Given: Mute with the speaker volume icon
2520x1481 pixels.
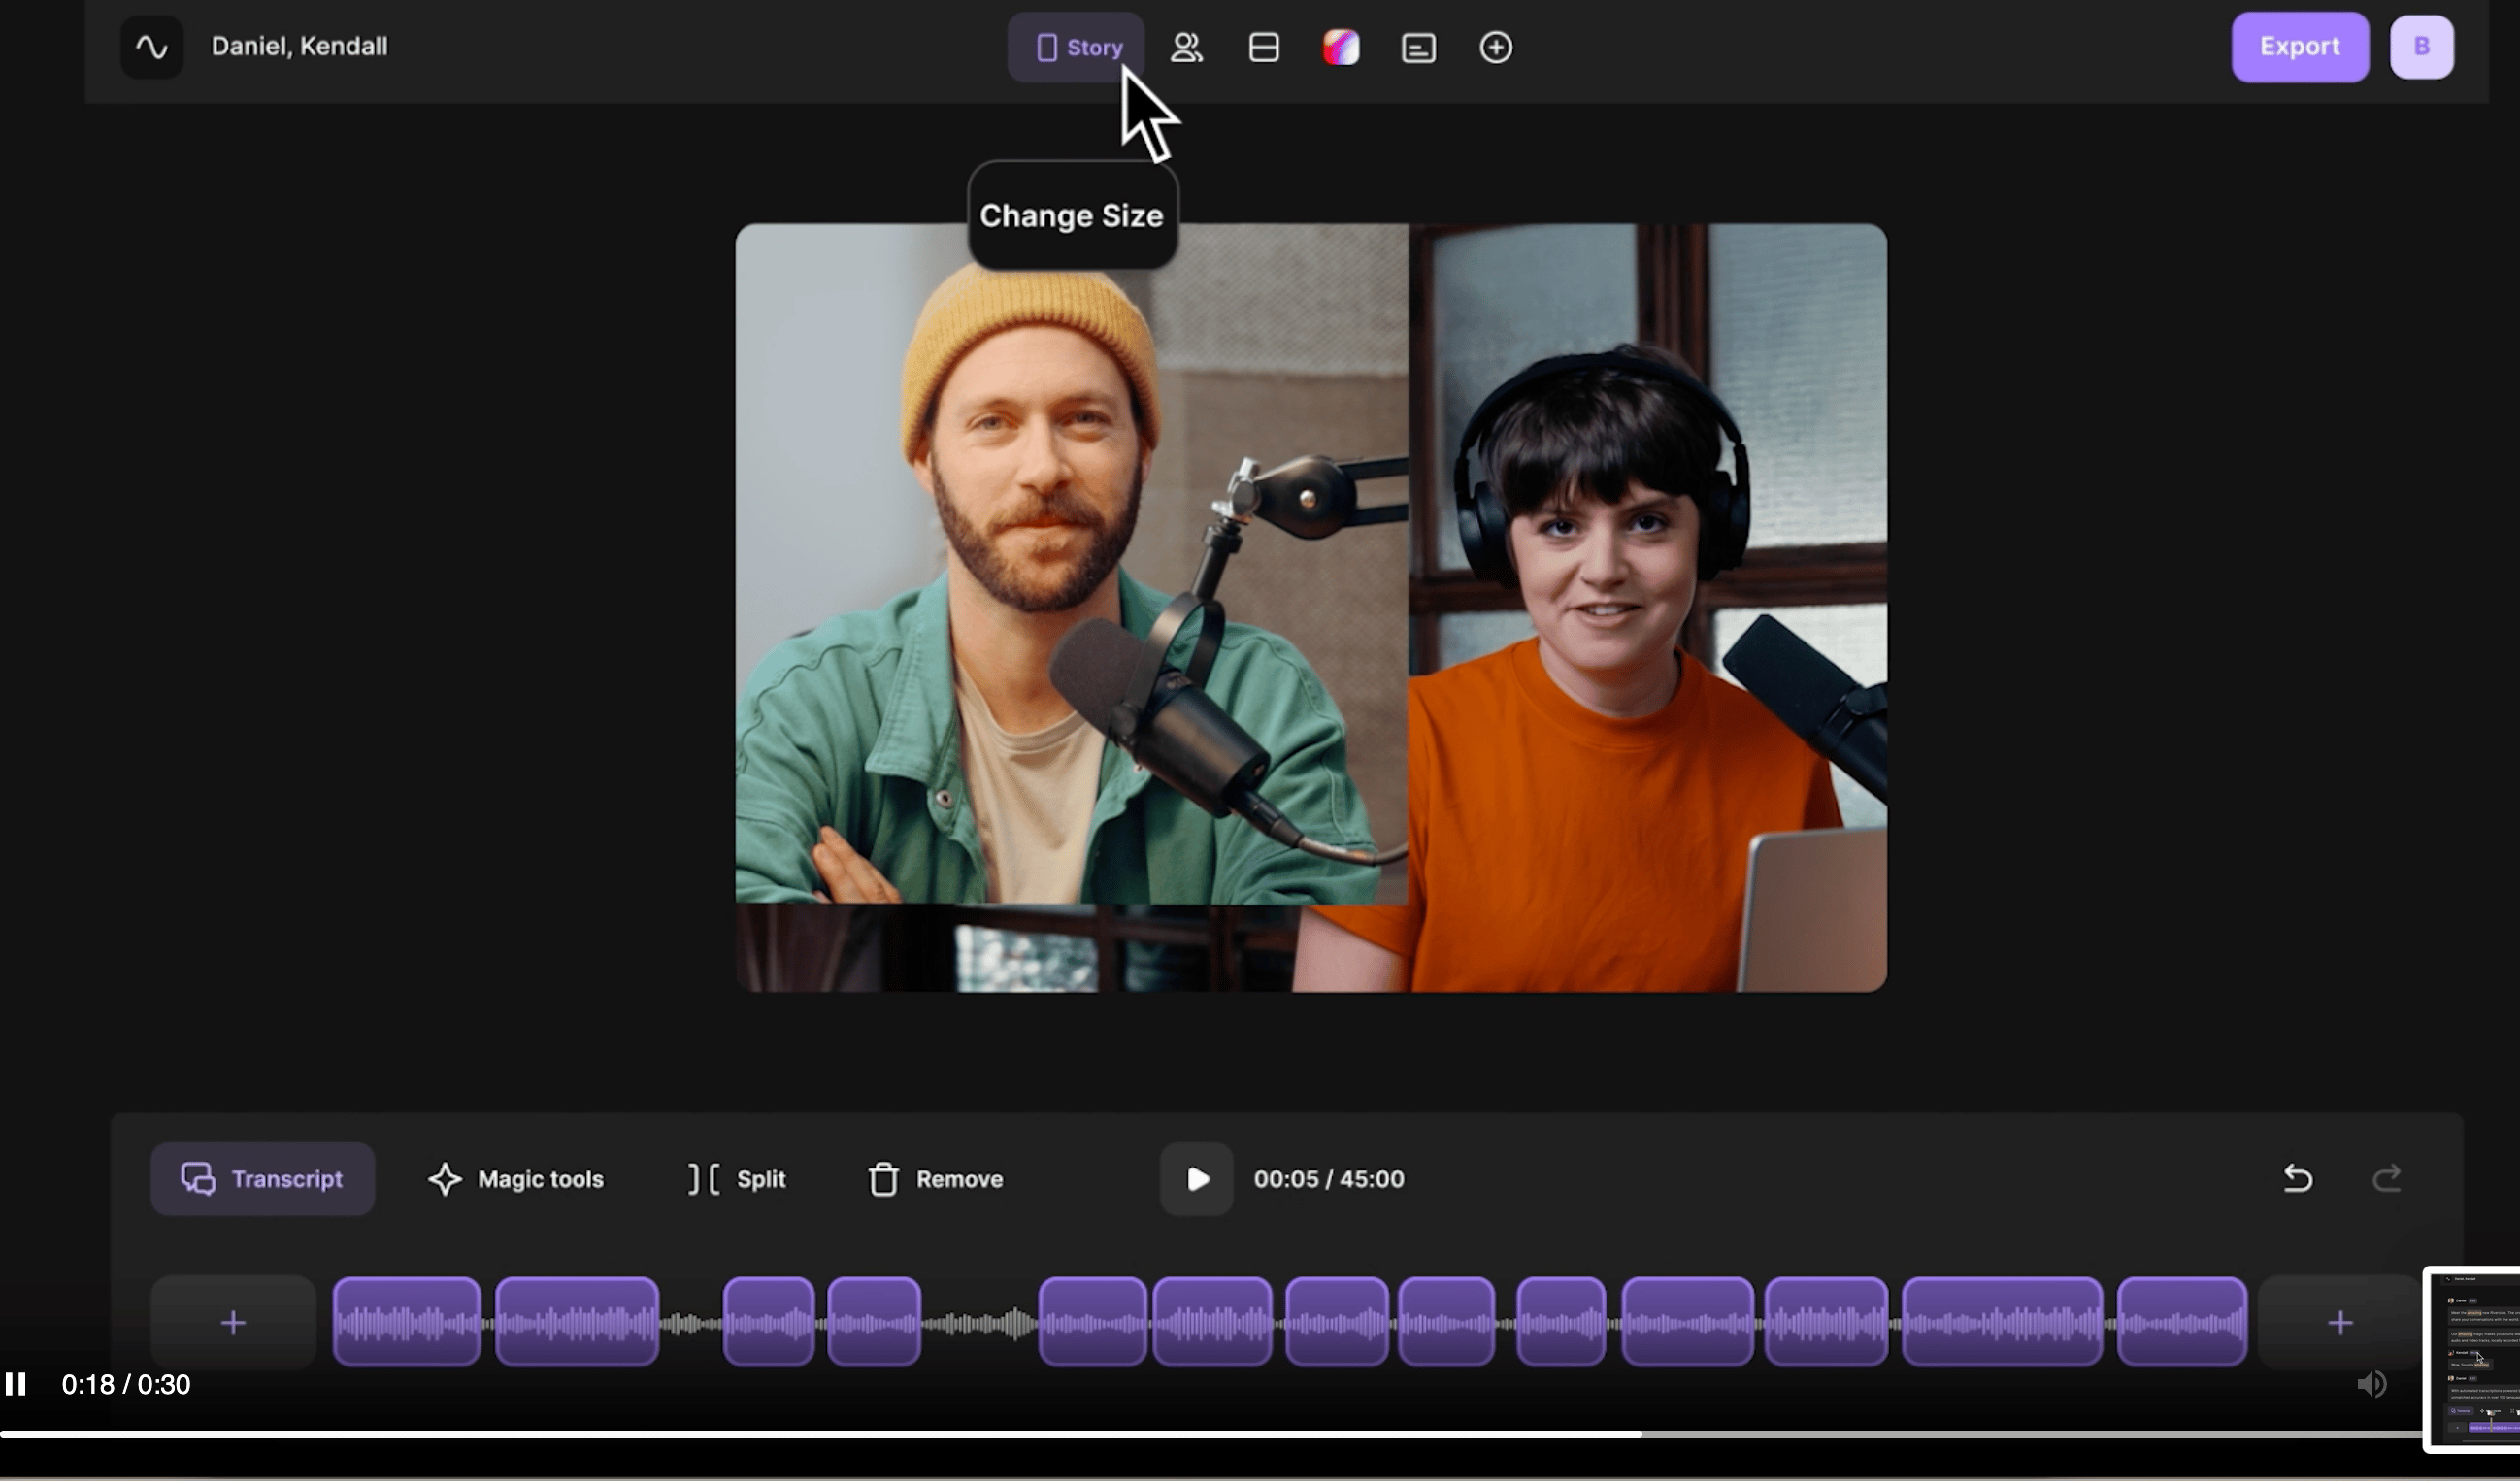Looking at the screenshot, I should 2371,1384.
